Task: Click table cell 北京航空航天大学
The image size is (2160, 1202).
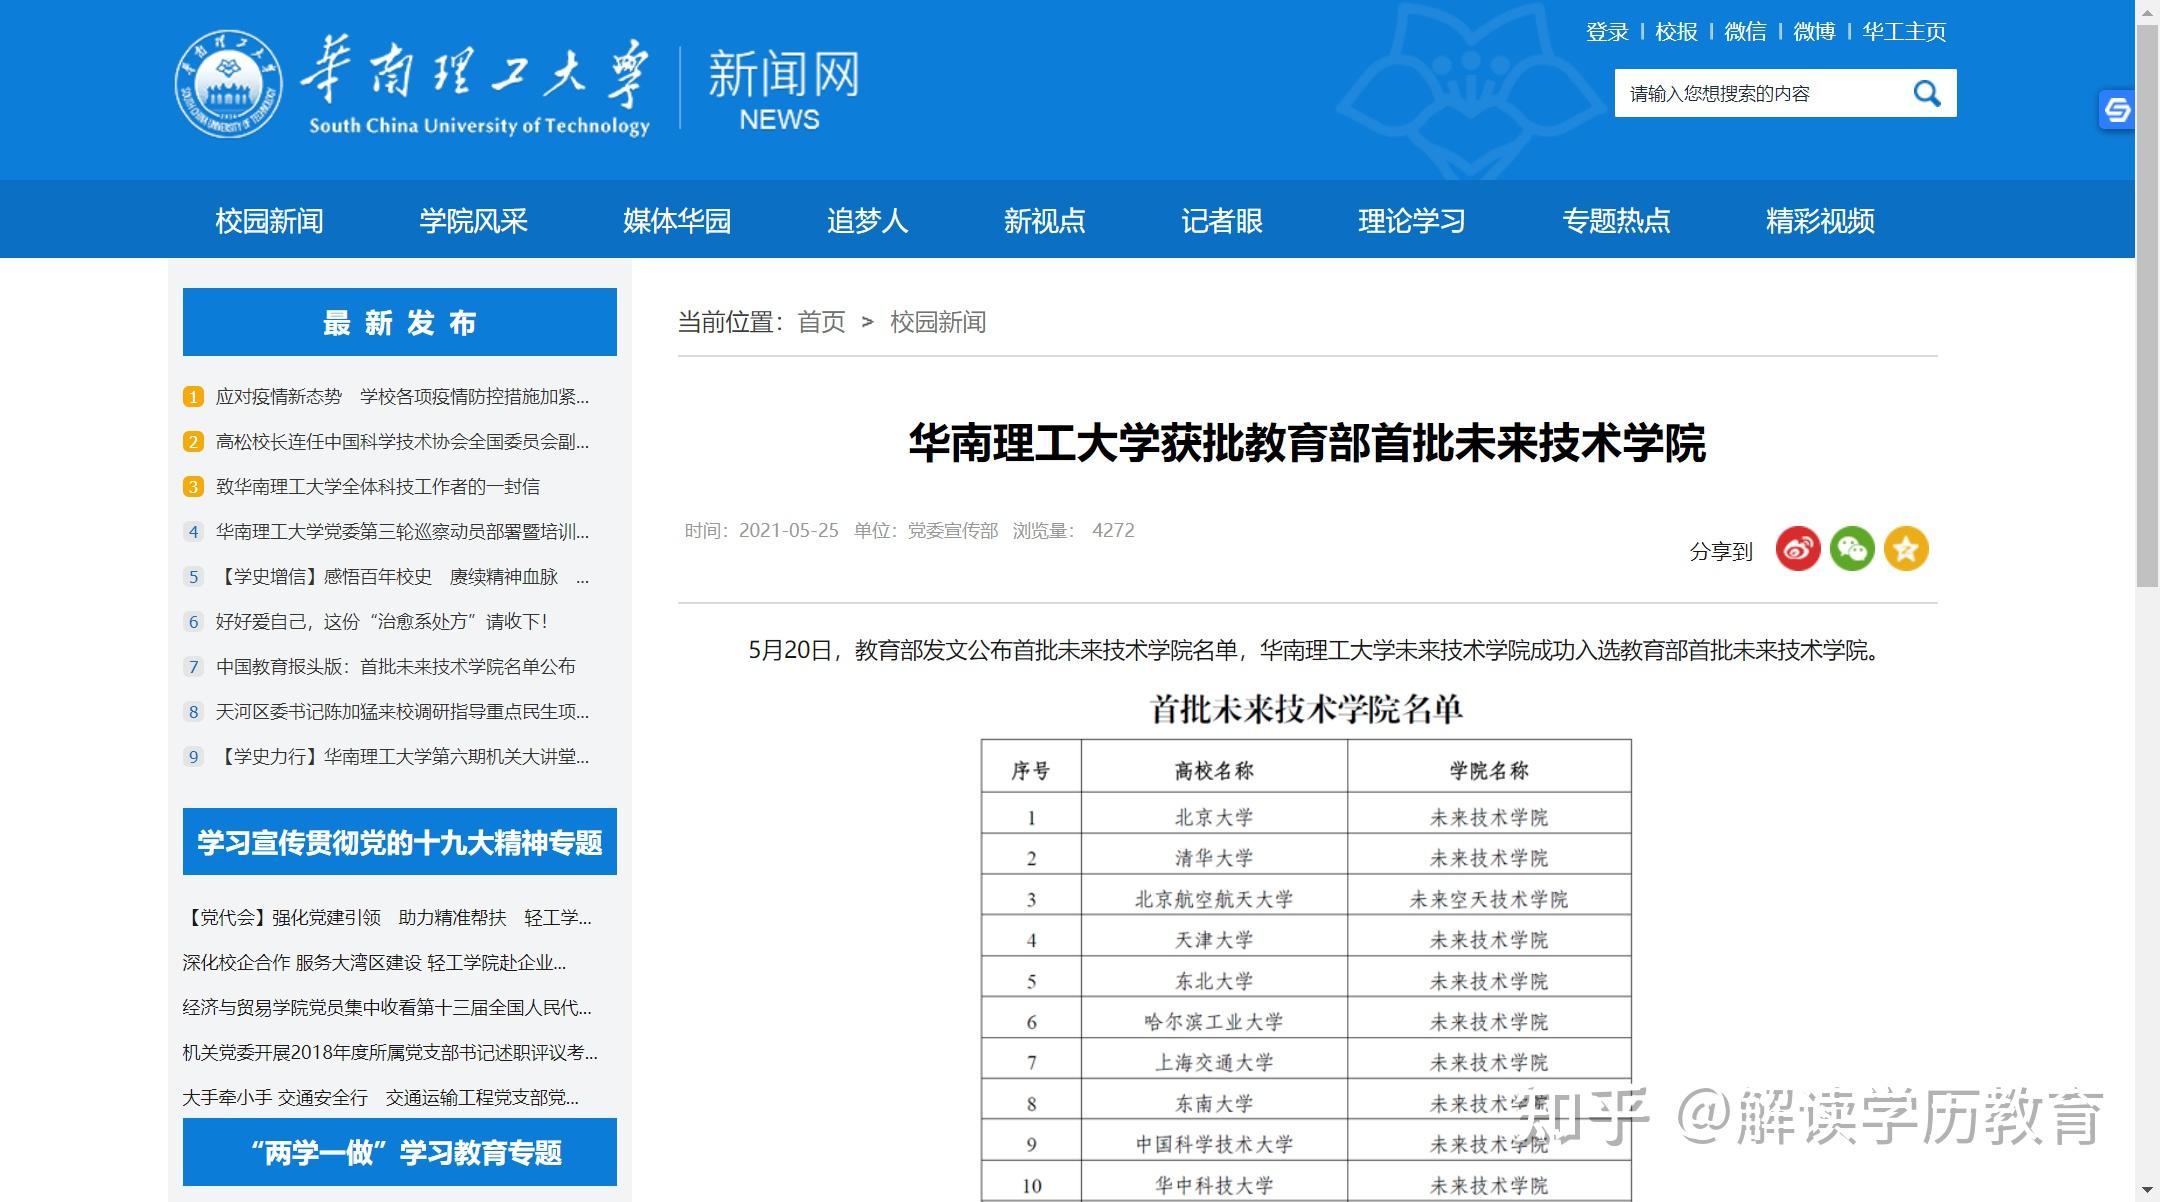Action: coord(1214,899)
